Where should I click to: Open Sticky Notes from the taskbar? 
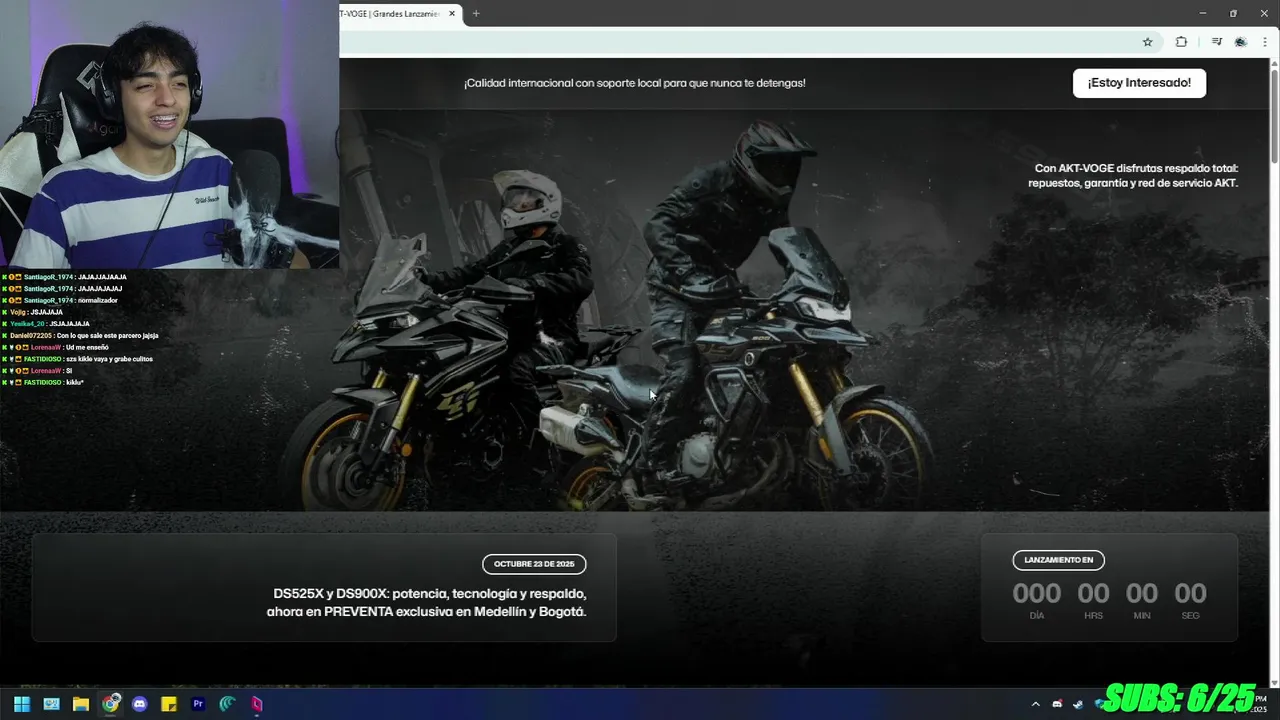(169, 704)
